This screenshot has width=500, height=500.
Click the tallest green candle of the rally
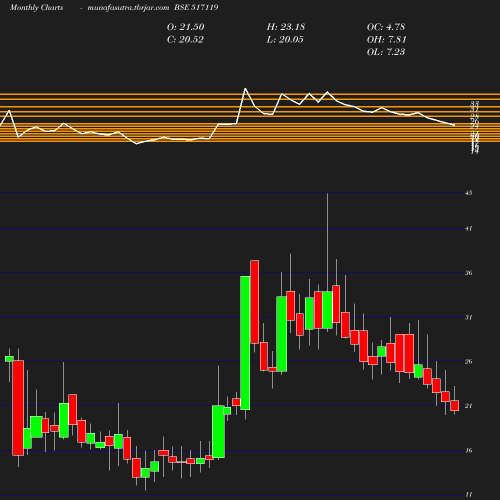(245, 343)
